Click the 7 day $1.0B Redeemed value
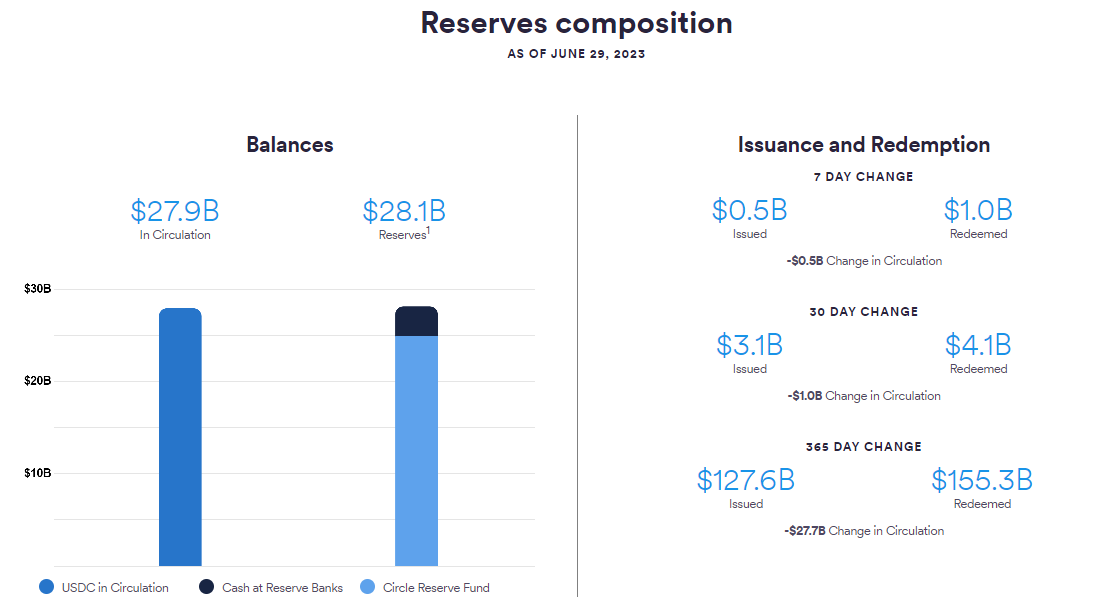1109x616 pixels. (978, 210)
